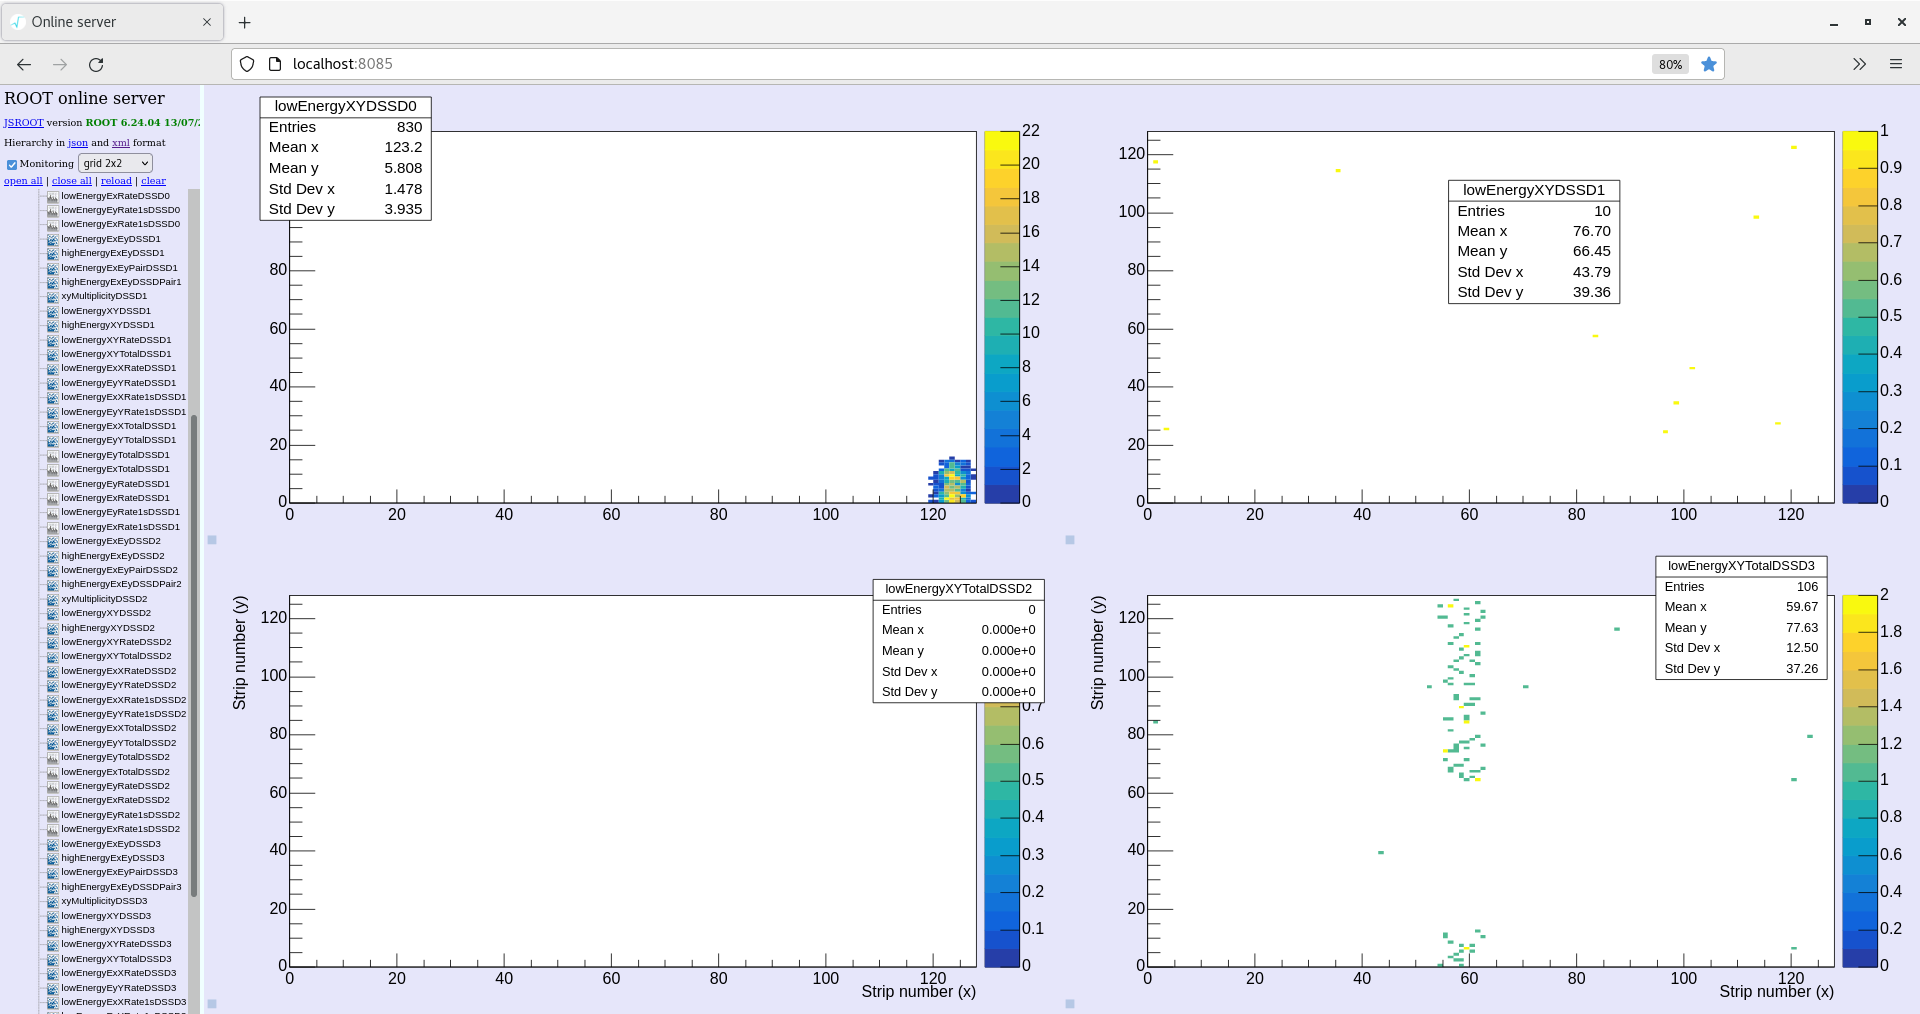Image resolution: width=1920 pixels, height=1014 pixels.
Task: Open the browser hamburger application menu
Action: coord(1895,64)
